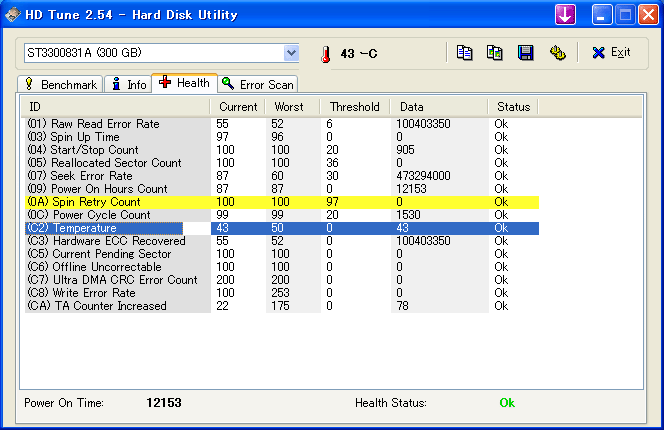Screen dimensions: 664x430
Task: Select the (04) Start/Stop Count row
Action: (282, 150)
